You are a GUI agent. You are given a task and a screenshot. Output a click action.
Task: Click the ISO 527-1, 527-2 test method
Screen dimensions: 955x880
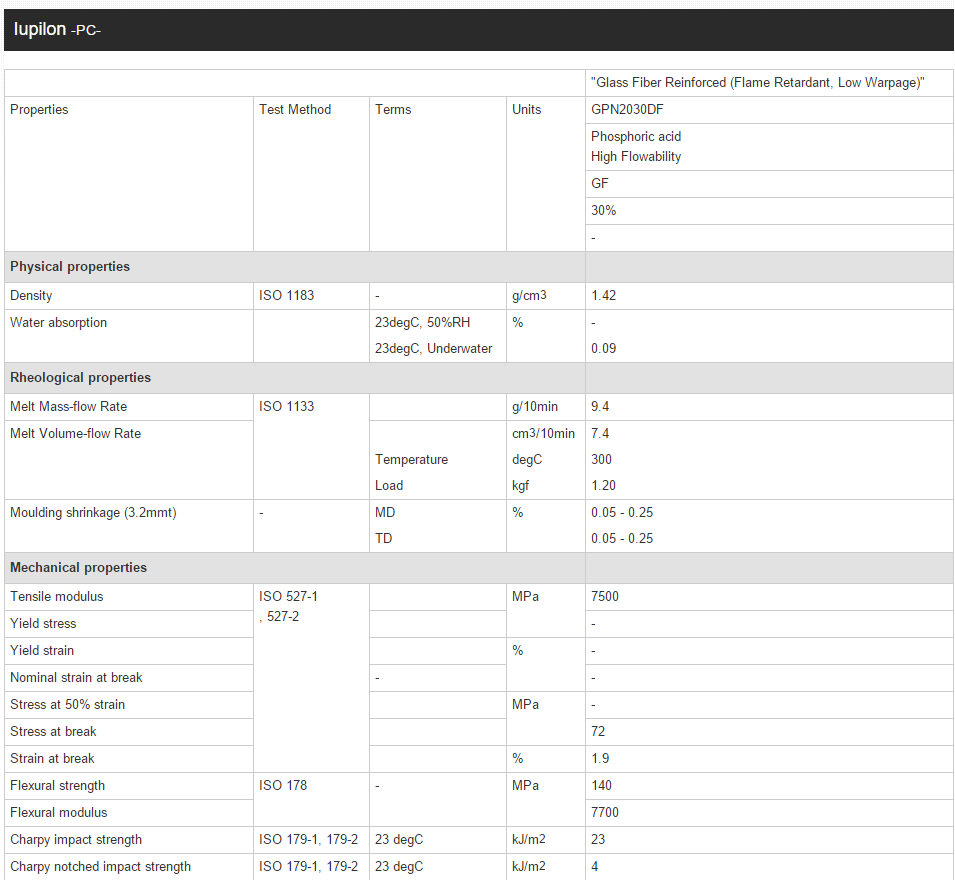click(288, 607)
